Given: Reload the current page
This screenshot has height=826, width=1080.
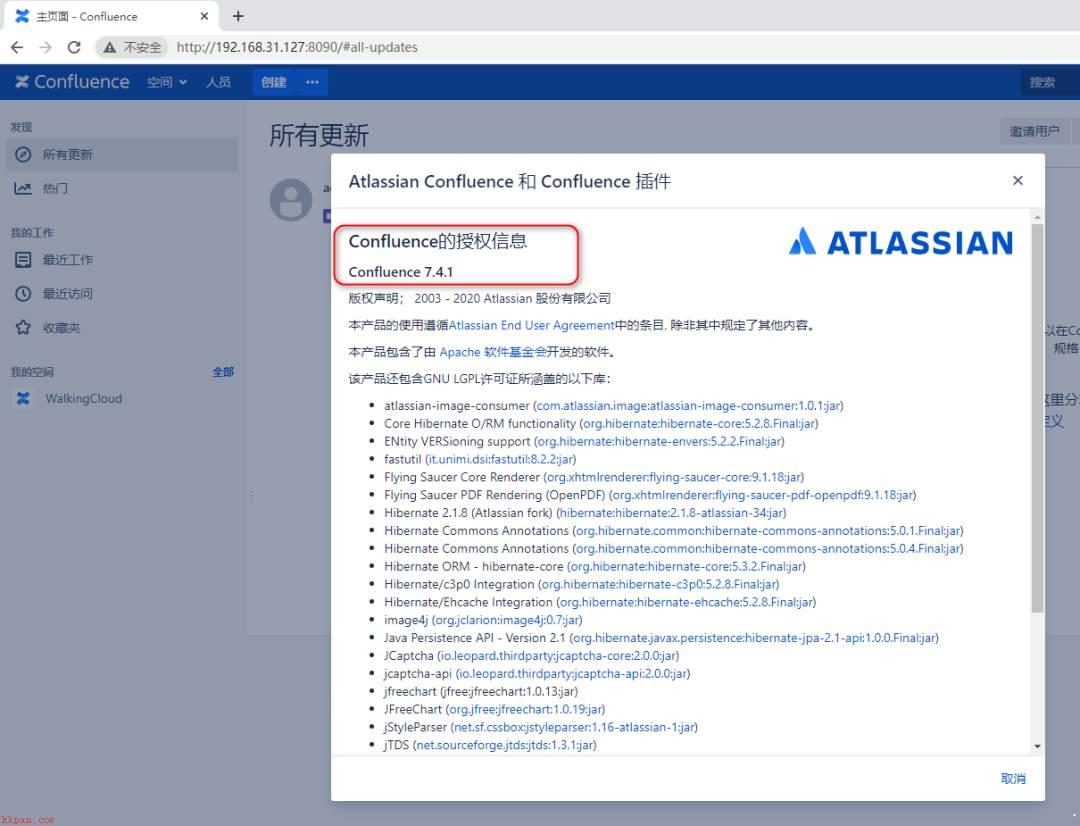Looking at the screenshot, I should pyautogui.click(x=74, y=47).
